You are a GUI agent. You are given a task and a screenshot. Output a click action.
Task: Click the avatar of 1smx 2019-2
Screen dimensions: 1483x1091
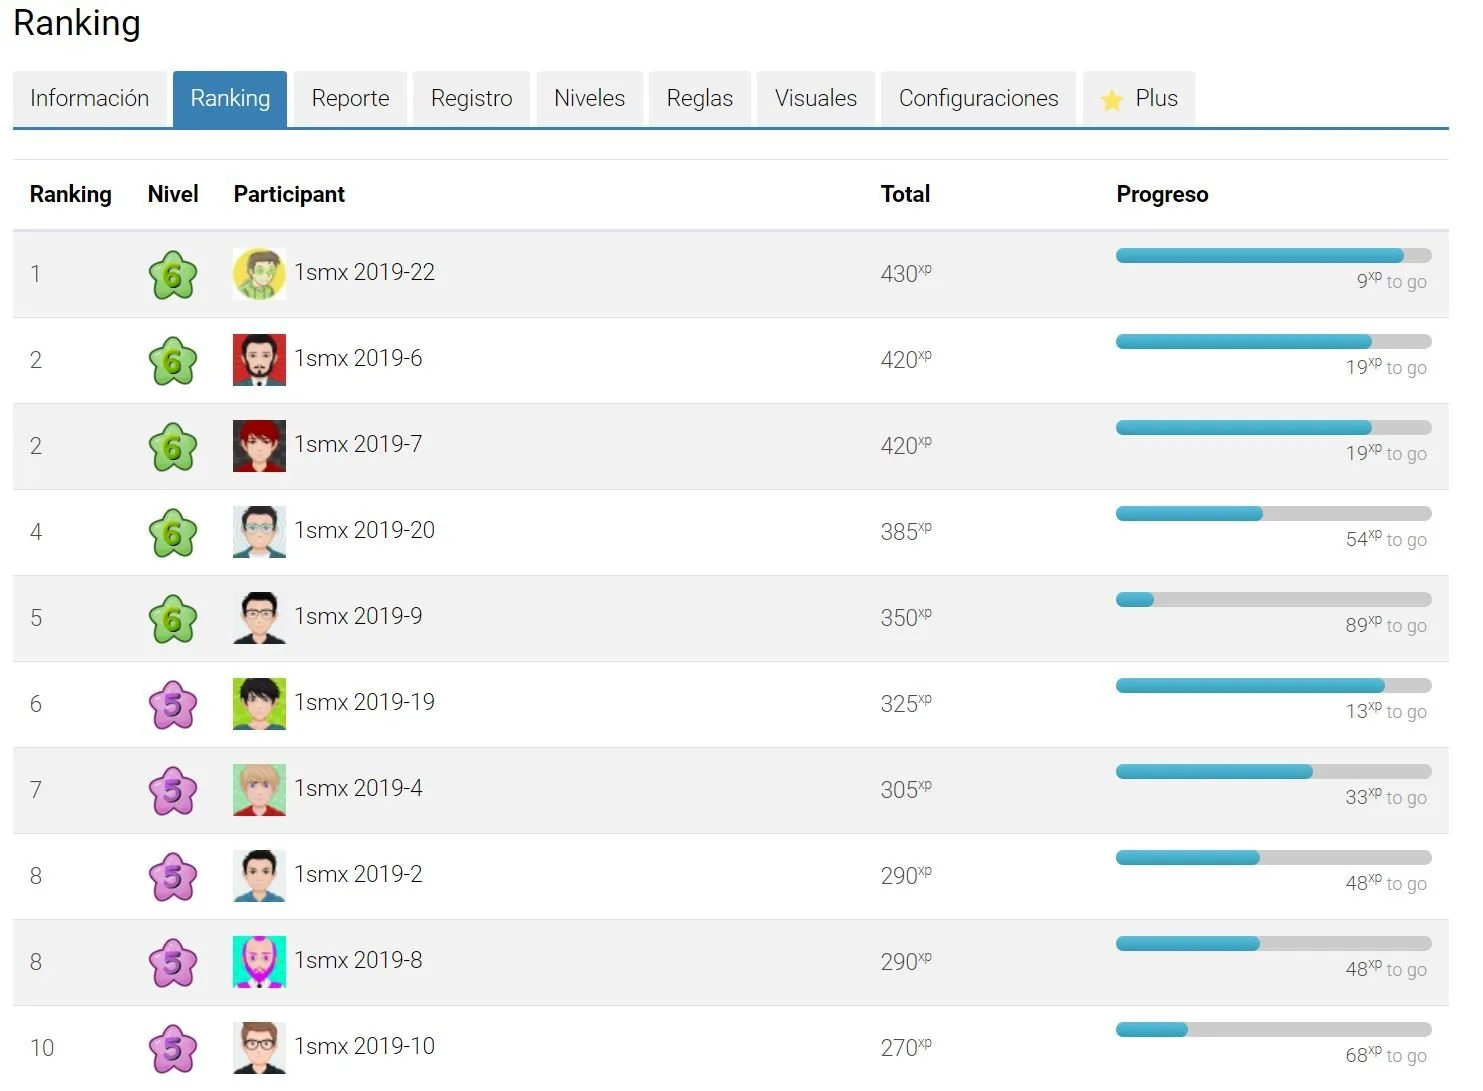coord(259,876)
